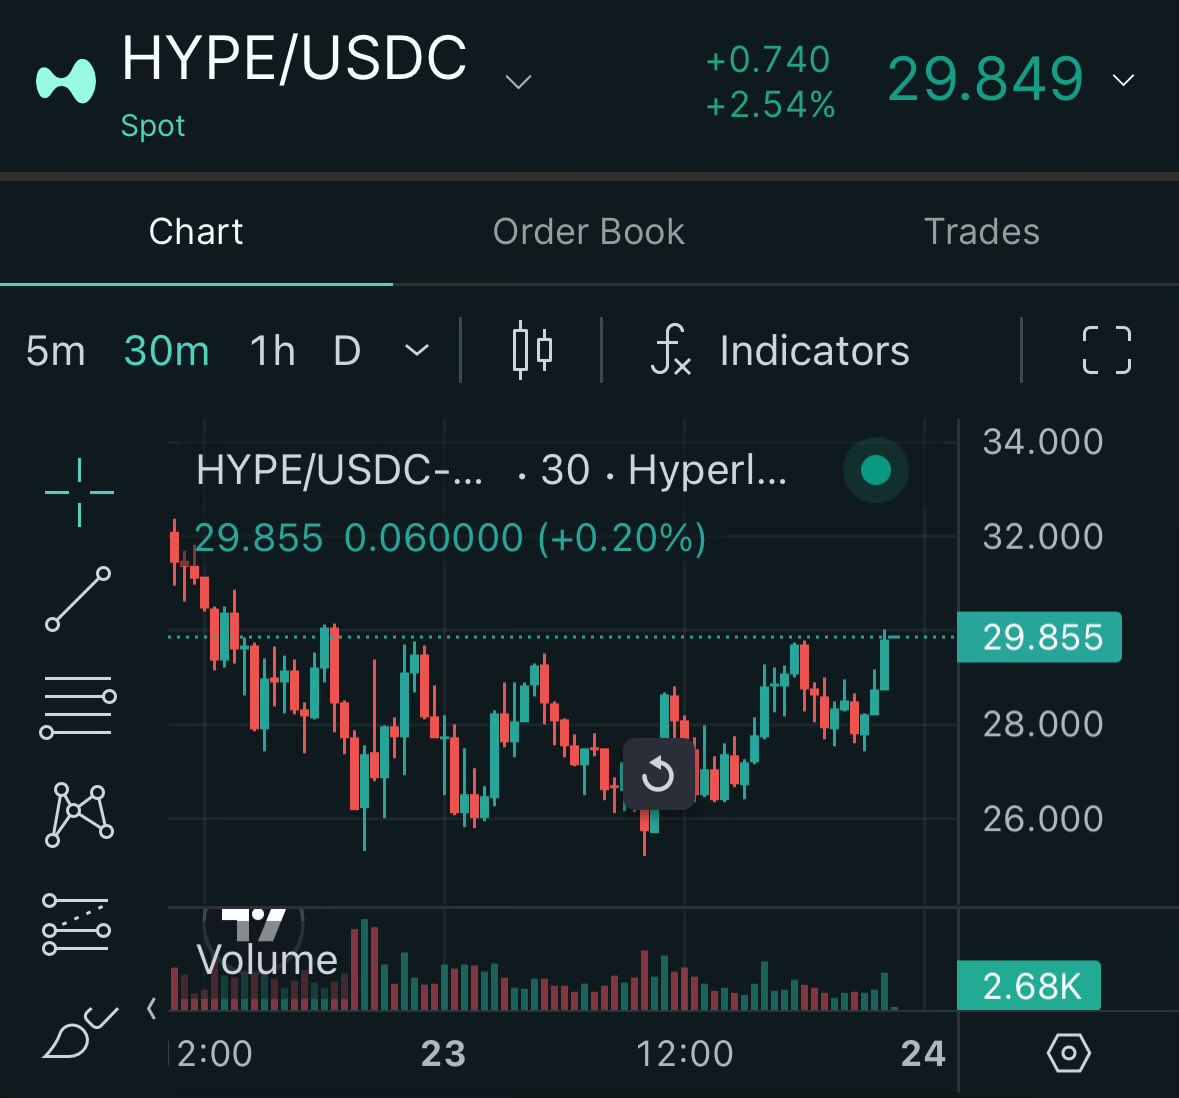Image resolution: width=1179 pixels, height=1098 pixels.
Task: Click the green market status dot
Action: coord(875,470)
